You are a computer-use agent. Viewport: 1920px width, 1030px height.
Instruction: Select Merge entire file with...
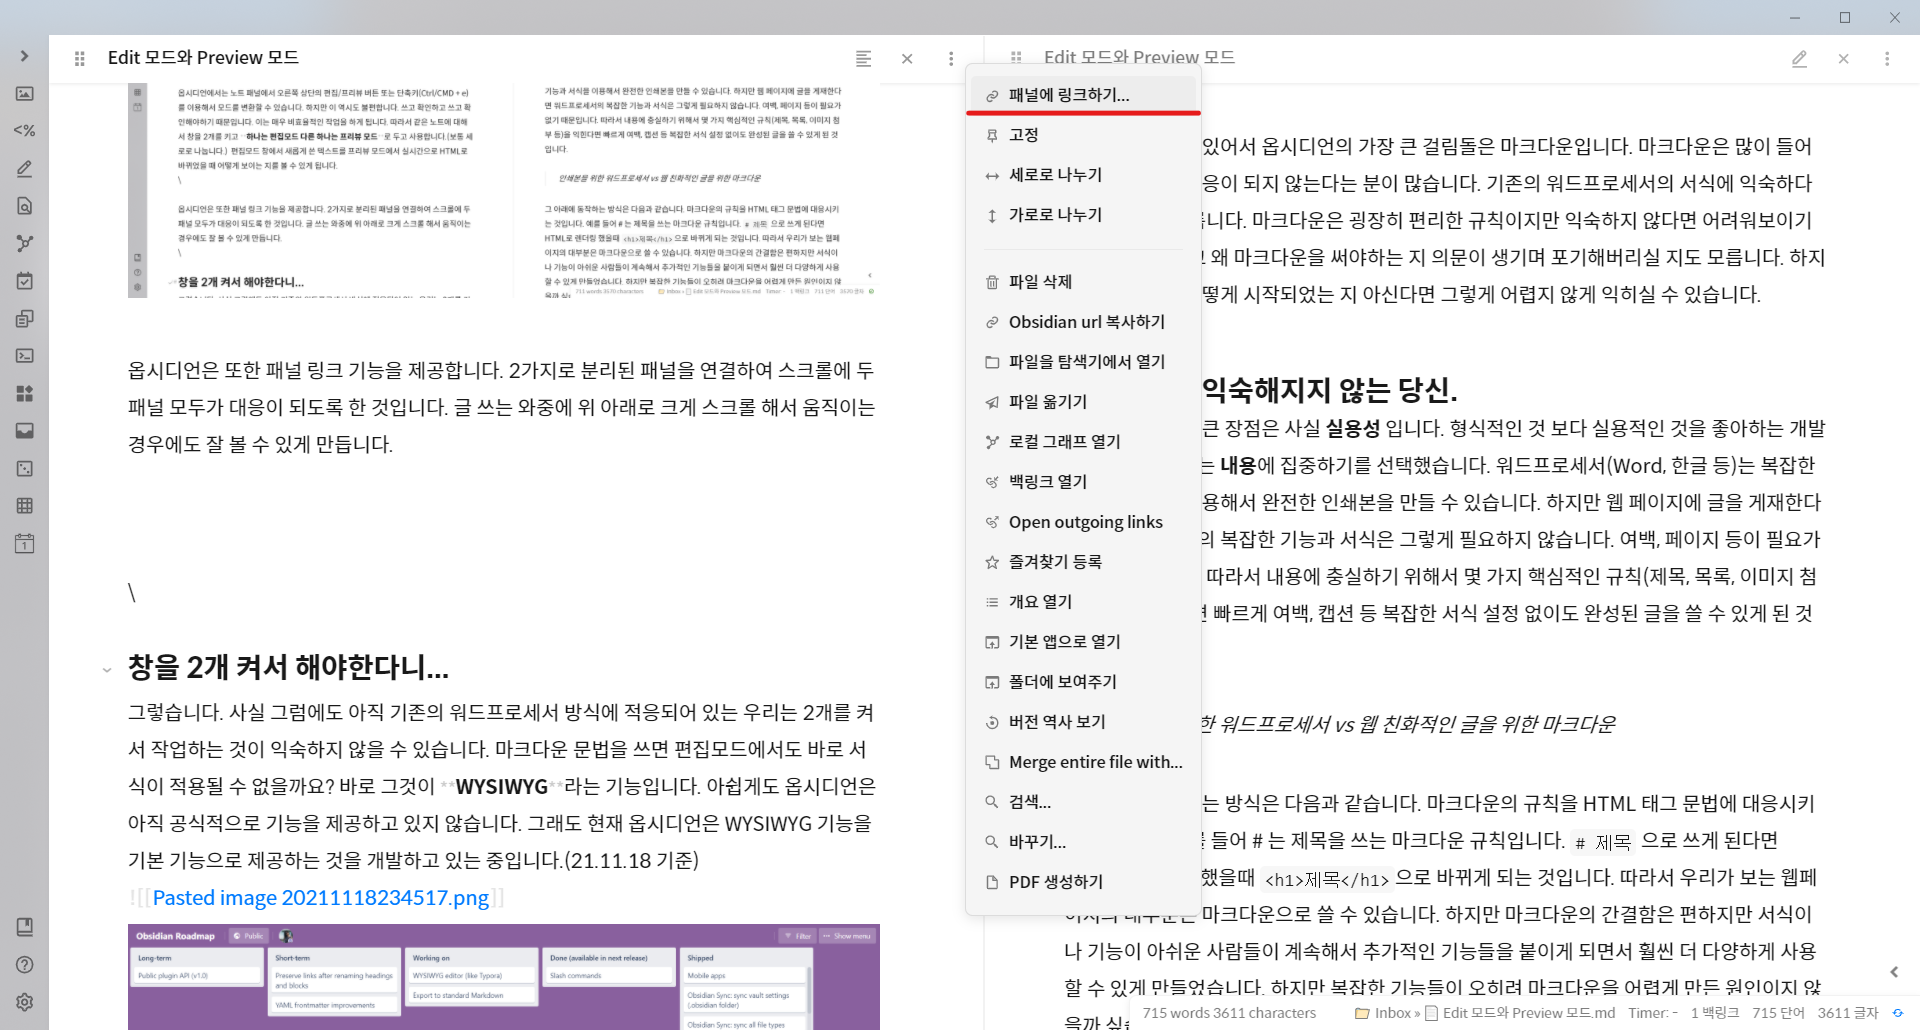click(1083, 762)
